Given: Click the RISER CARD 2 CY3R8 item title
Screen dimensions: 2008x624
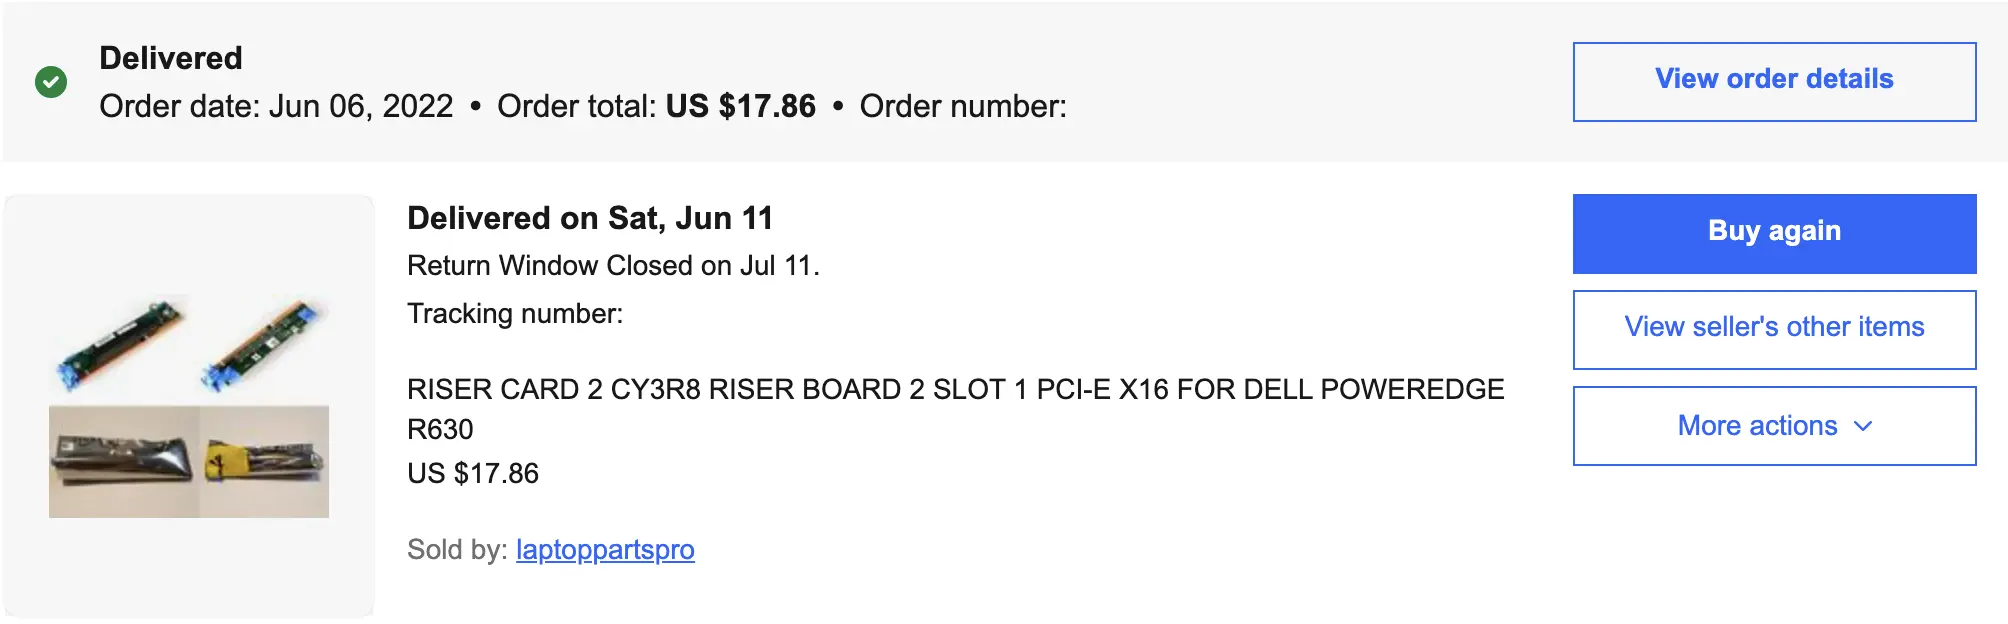Looking at the screenshot, I should pos(955,390).
